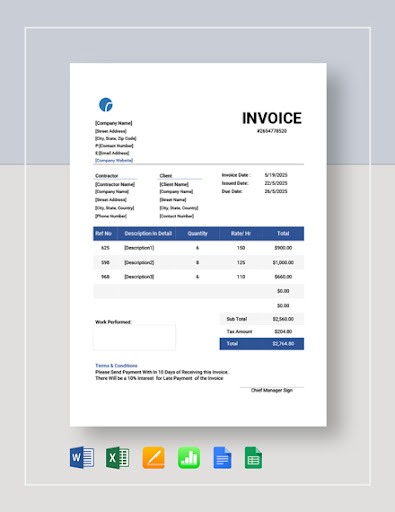395x512 pixels.
Task: Open the Company Website link
Action: click(114, 160)
